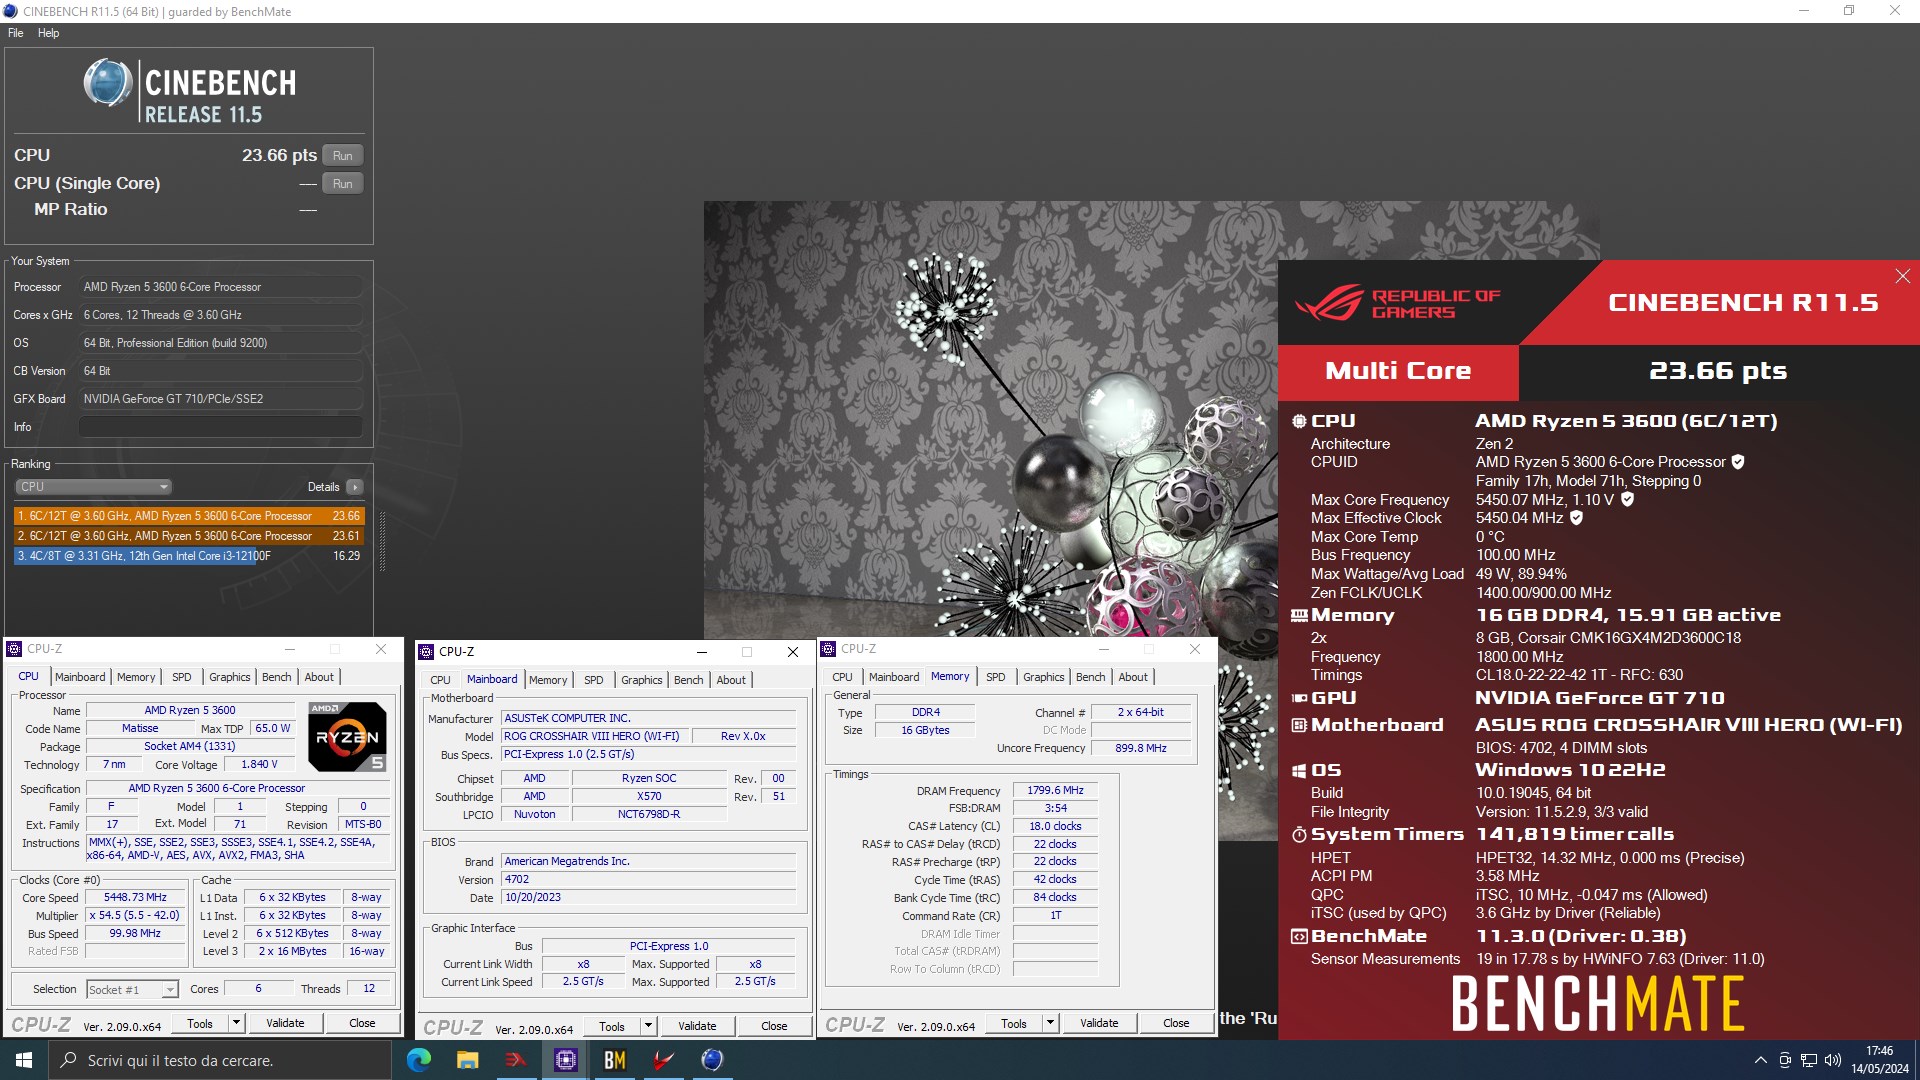Click Core Speed value 5448.73 MHz
This screenshot has width=1920, height=1080.
coord(136,898)
